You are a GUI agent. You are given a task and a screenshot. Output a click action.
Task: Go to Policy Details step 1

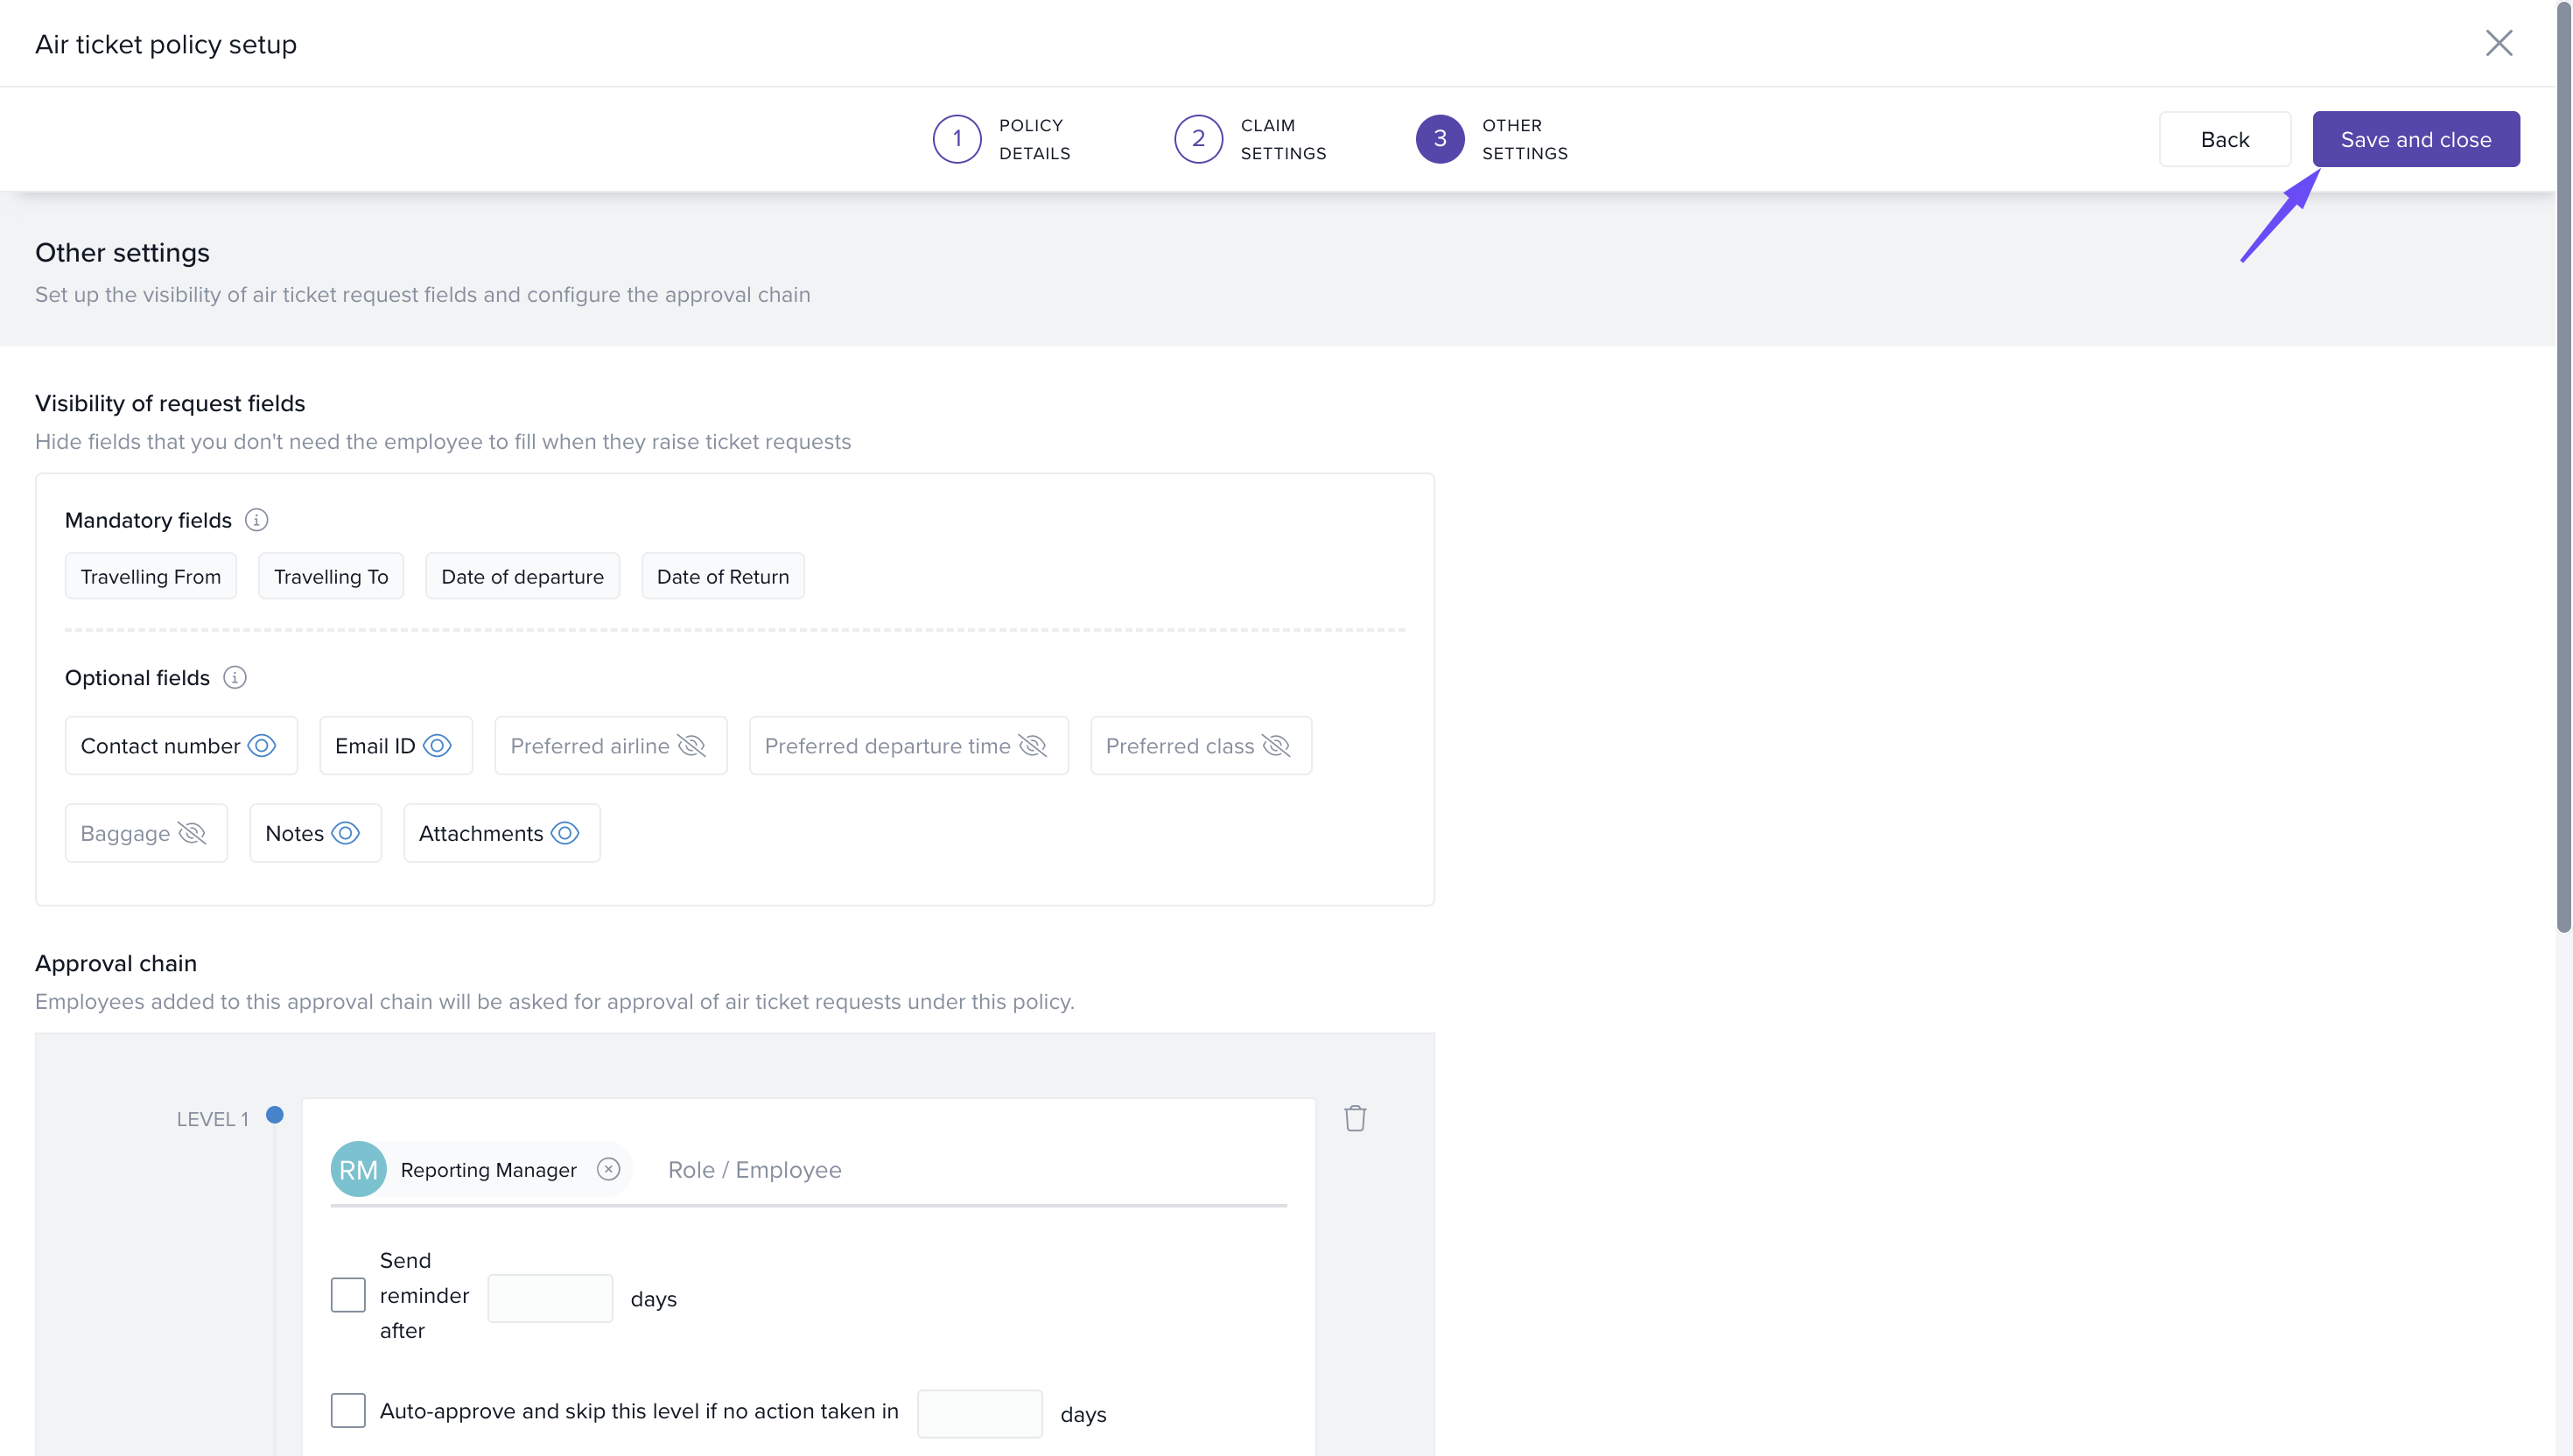957,139
